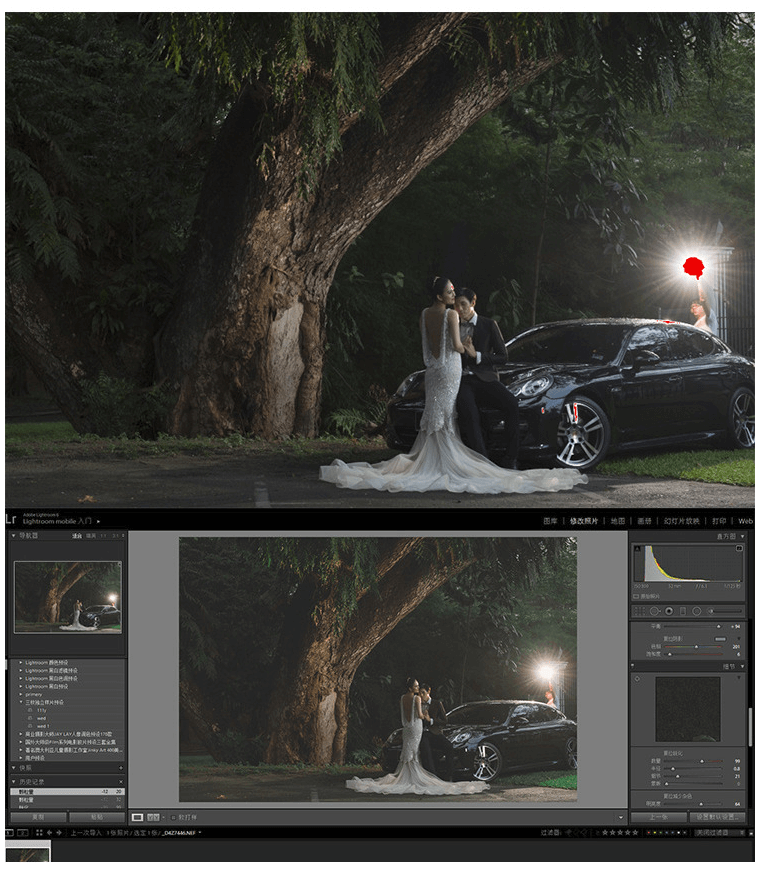Toggle original photo checkbox under histogram
The width and height of the screenshot is (760, 875).
[x=637, y=596]
